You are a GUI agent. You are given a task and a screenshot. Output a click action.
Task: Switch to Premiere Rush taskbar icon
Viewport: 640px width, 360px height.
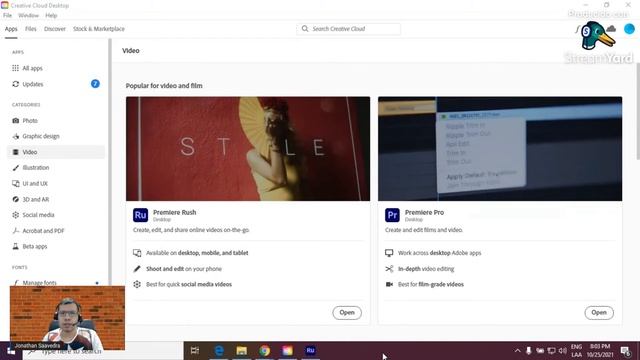[x=310, y=350]
